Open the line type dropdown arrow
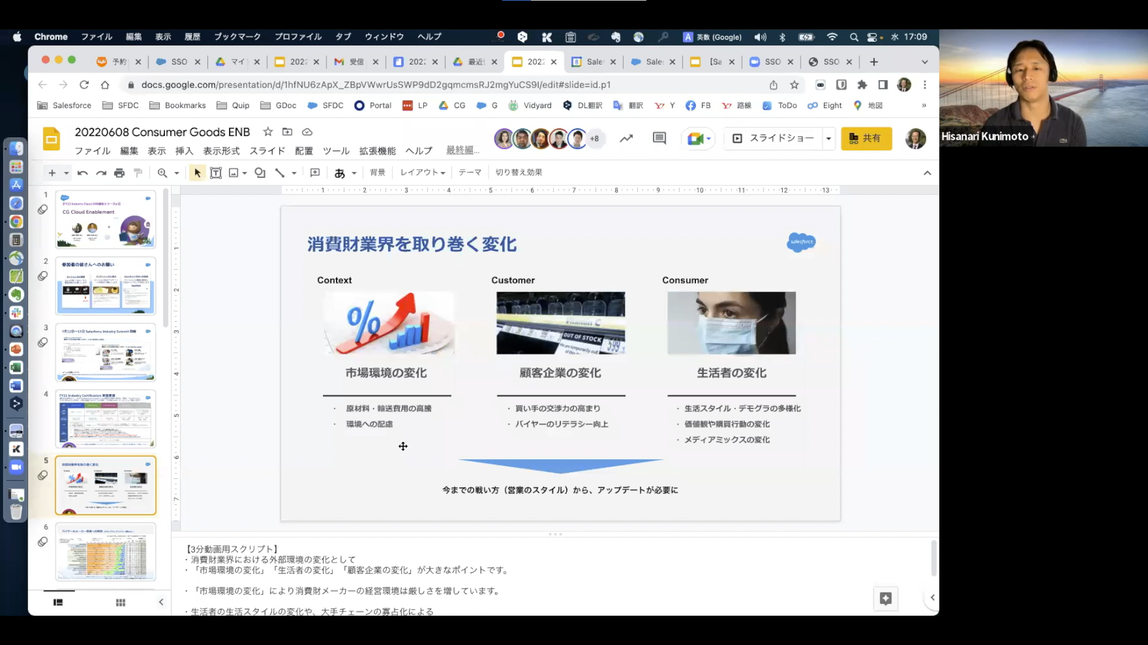1148x645 pixels. click(x=294, y=174)
